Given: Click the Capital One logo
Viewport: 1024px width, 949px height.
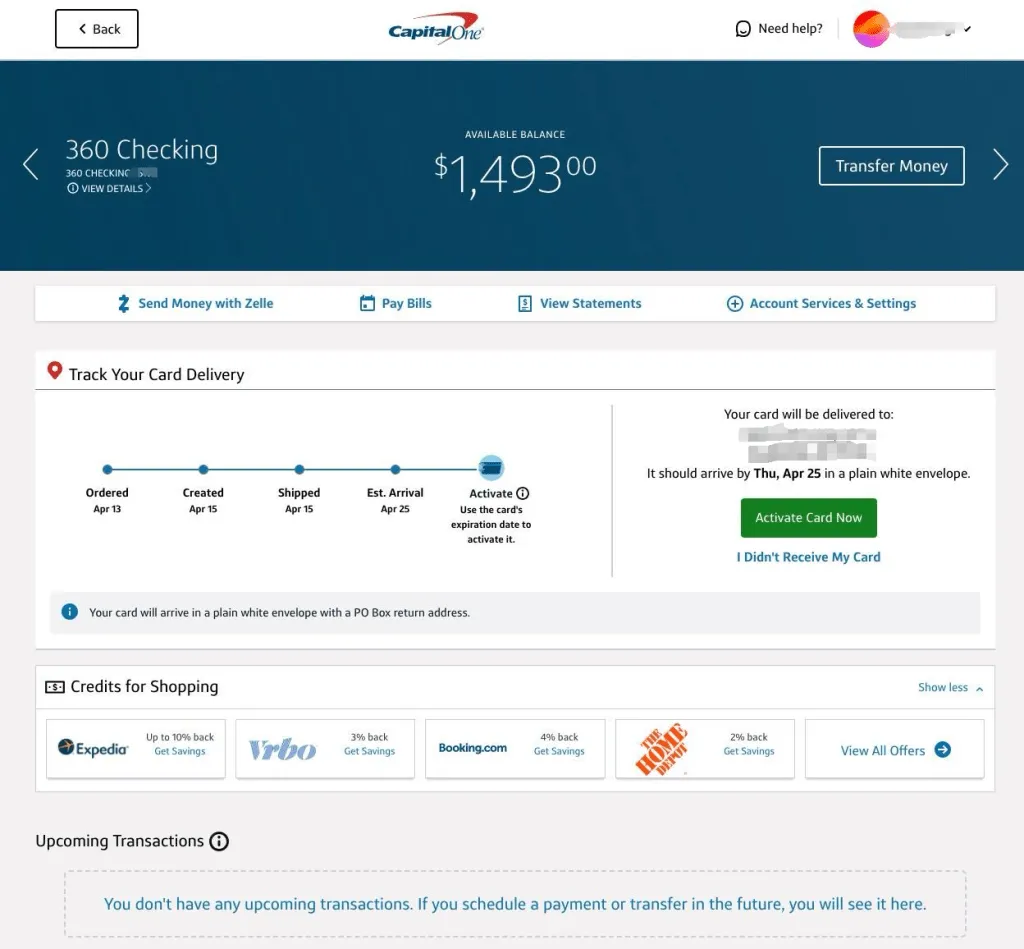Looking at the screenshot, I should pos(435,29).
